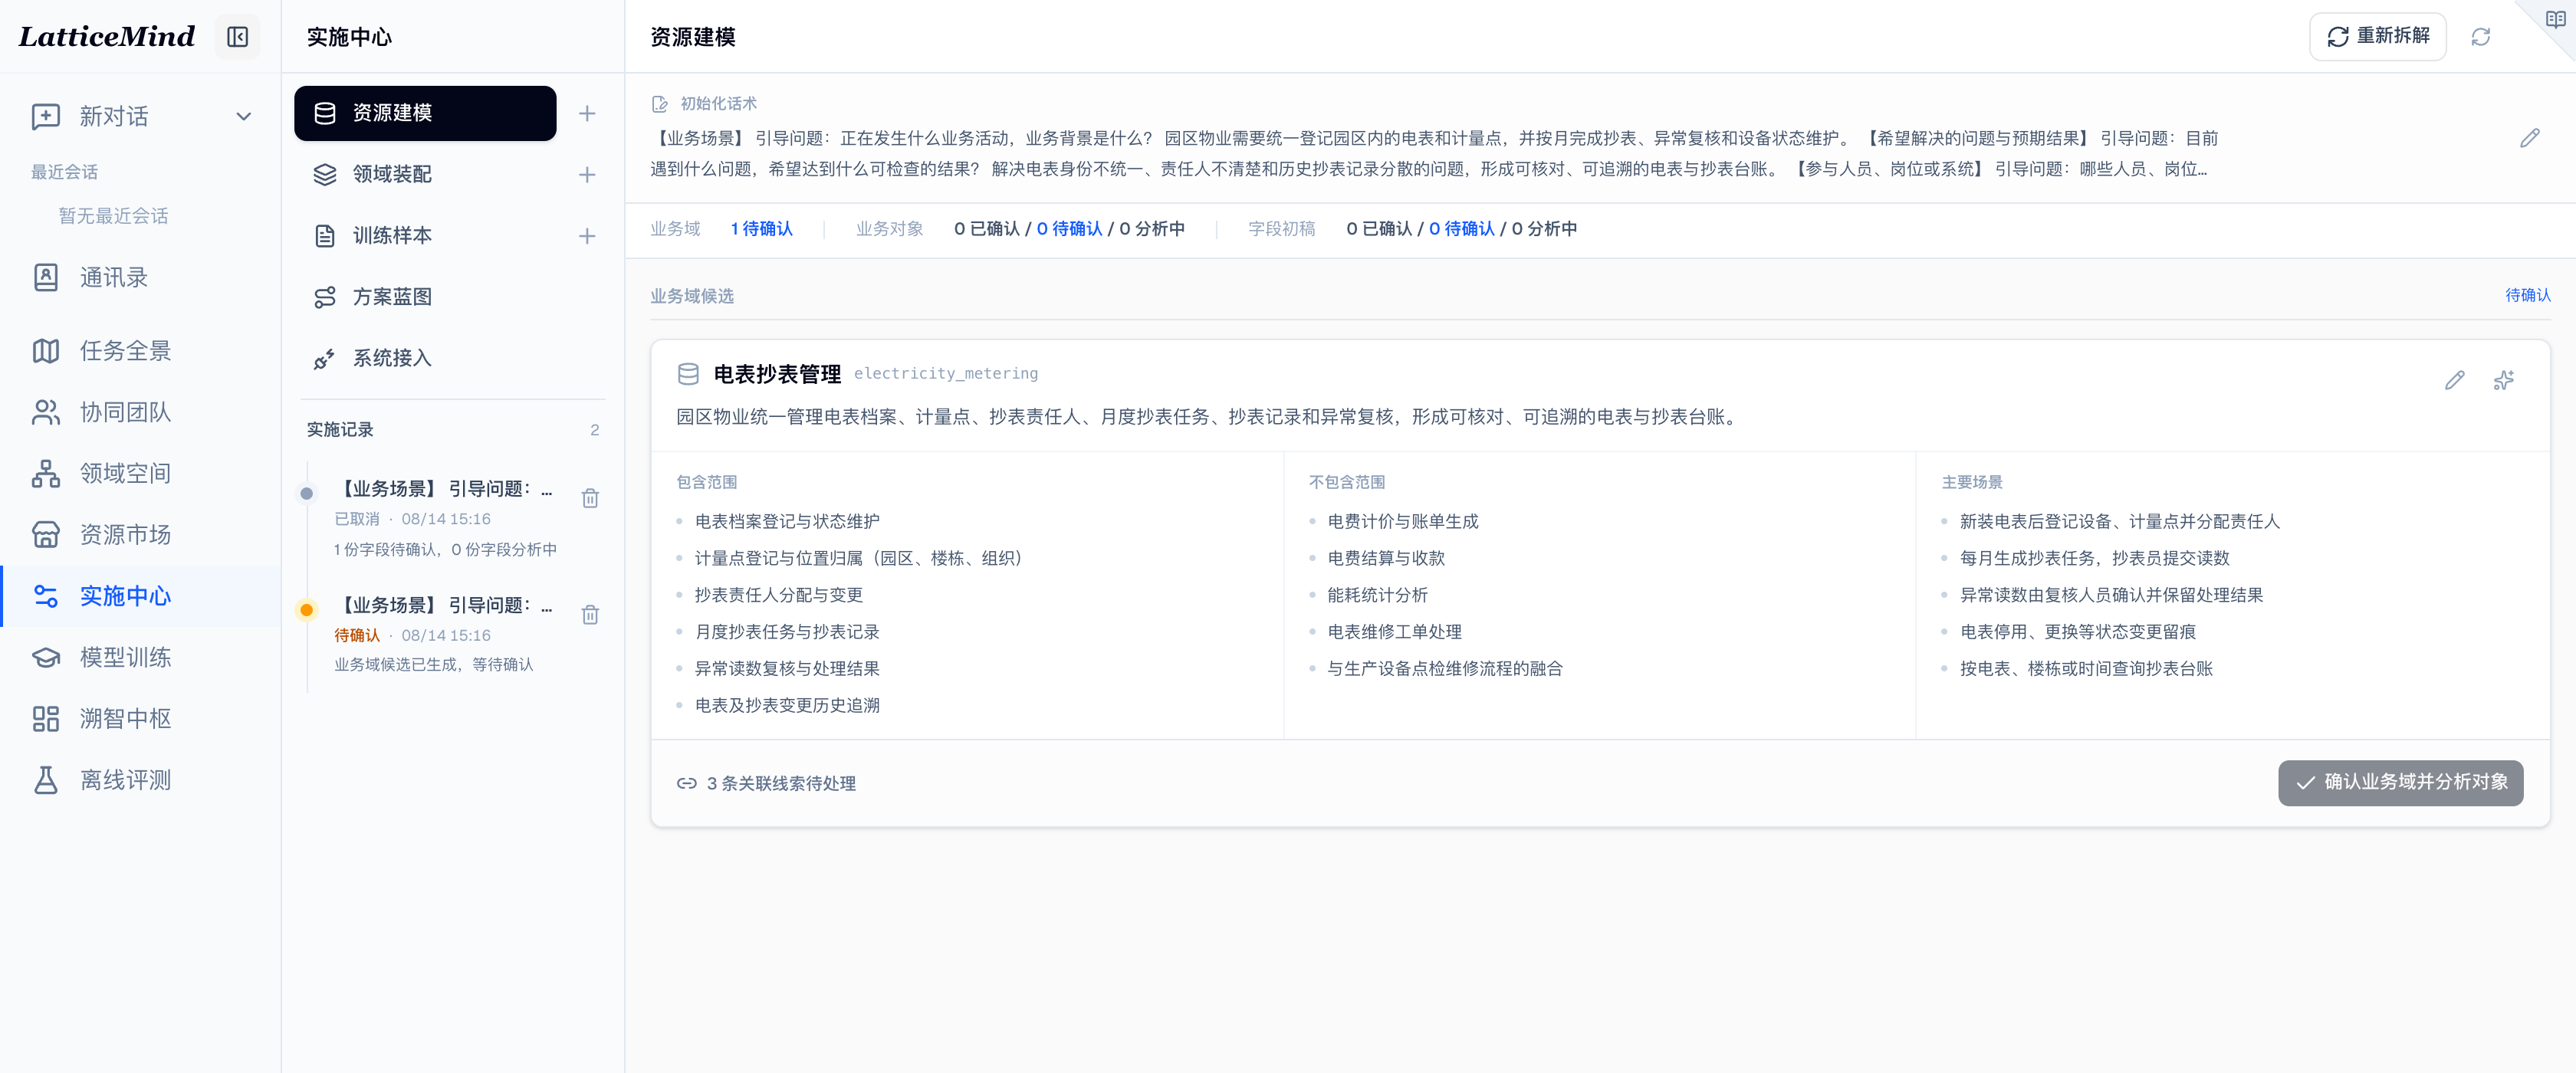Edit the 电表抄表管理 domain card
This screenshot has width=2576, height=1073.
2454,380
